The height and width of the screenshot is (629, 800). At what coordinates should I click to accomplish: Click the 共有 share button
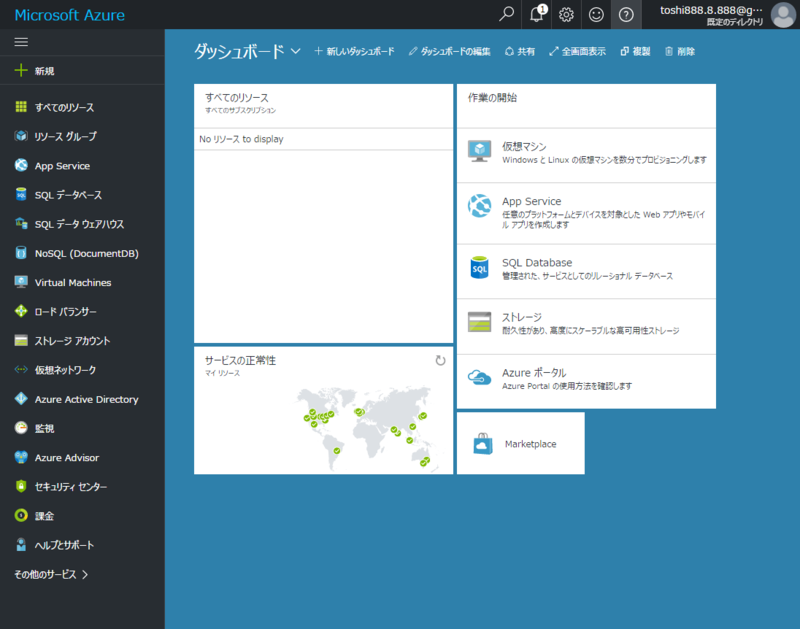pyautogui.click(x=520, y=52)
